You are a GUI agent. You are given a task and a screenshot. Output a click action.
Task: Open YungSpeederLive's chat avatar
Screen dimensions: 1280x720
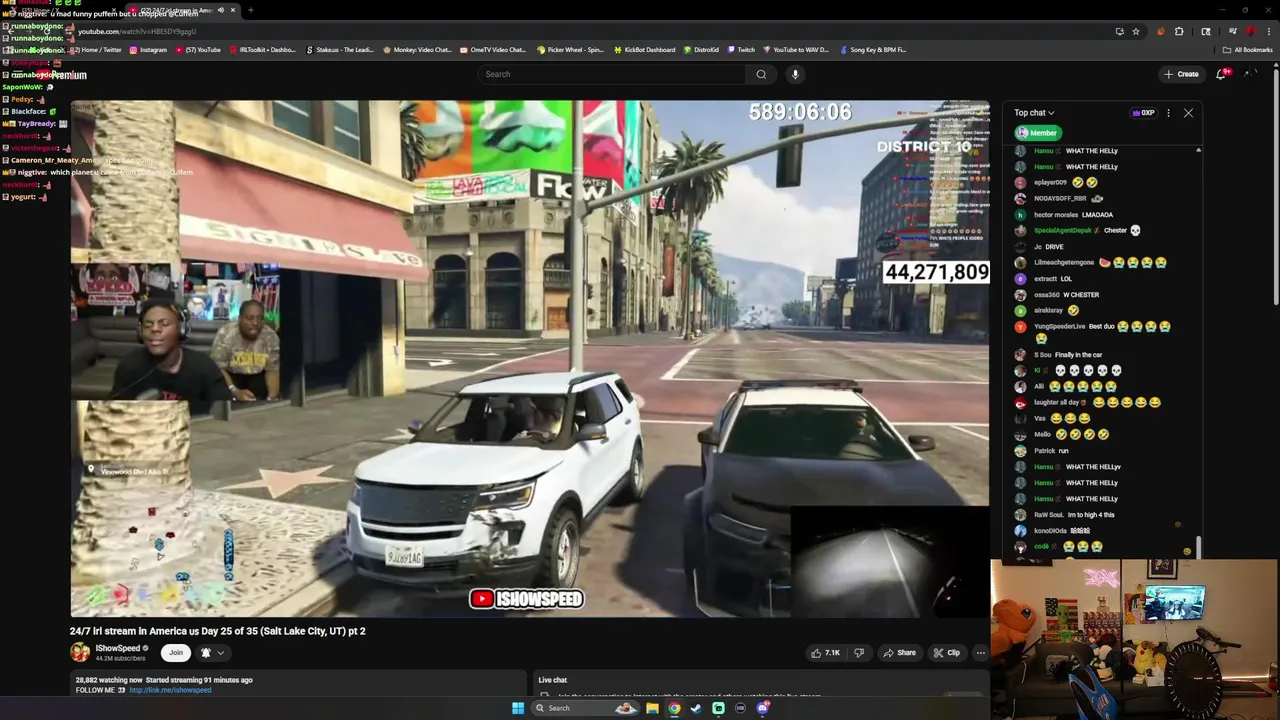[x=1020, y=327]
